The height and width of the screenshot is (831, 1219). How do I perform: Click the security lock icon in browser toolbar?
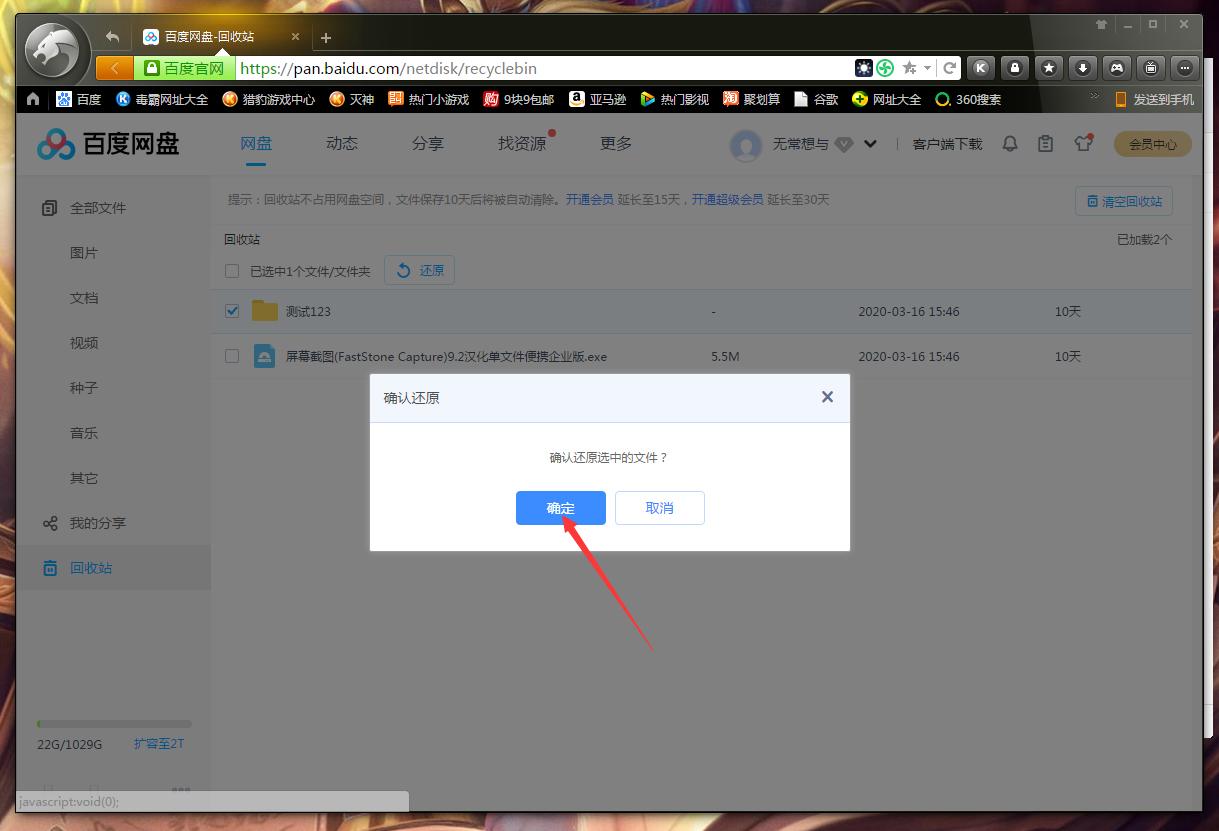pos(1014,68)
